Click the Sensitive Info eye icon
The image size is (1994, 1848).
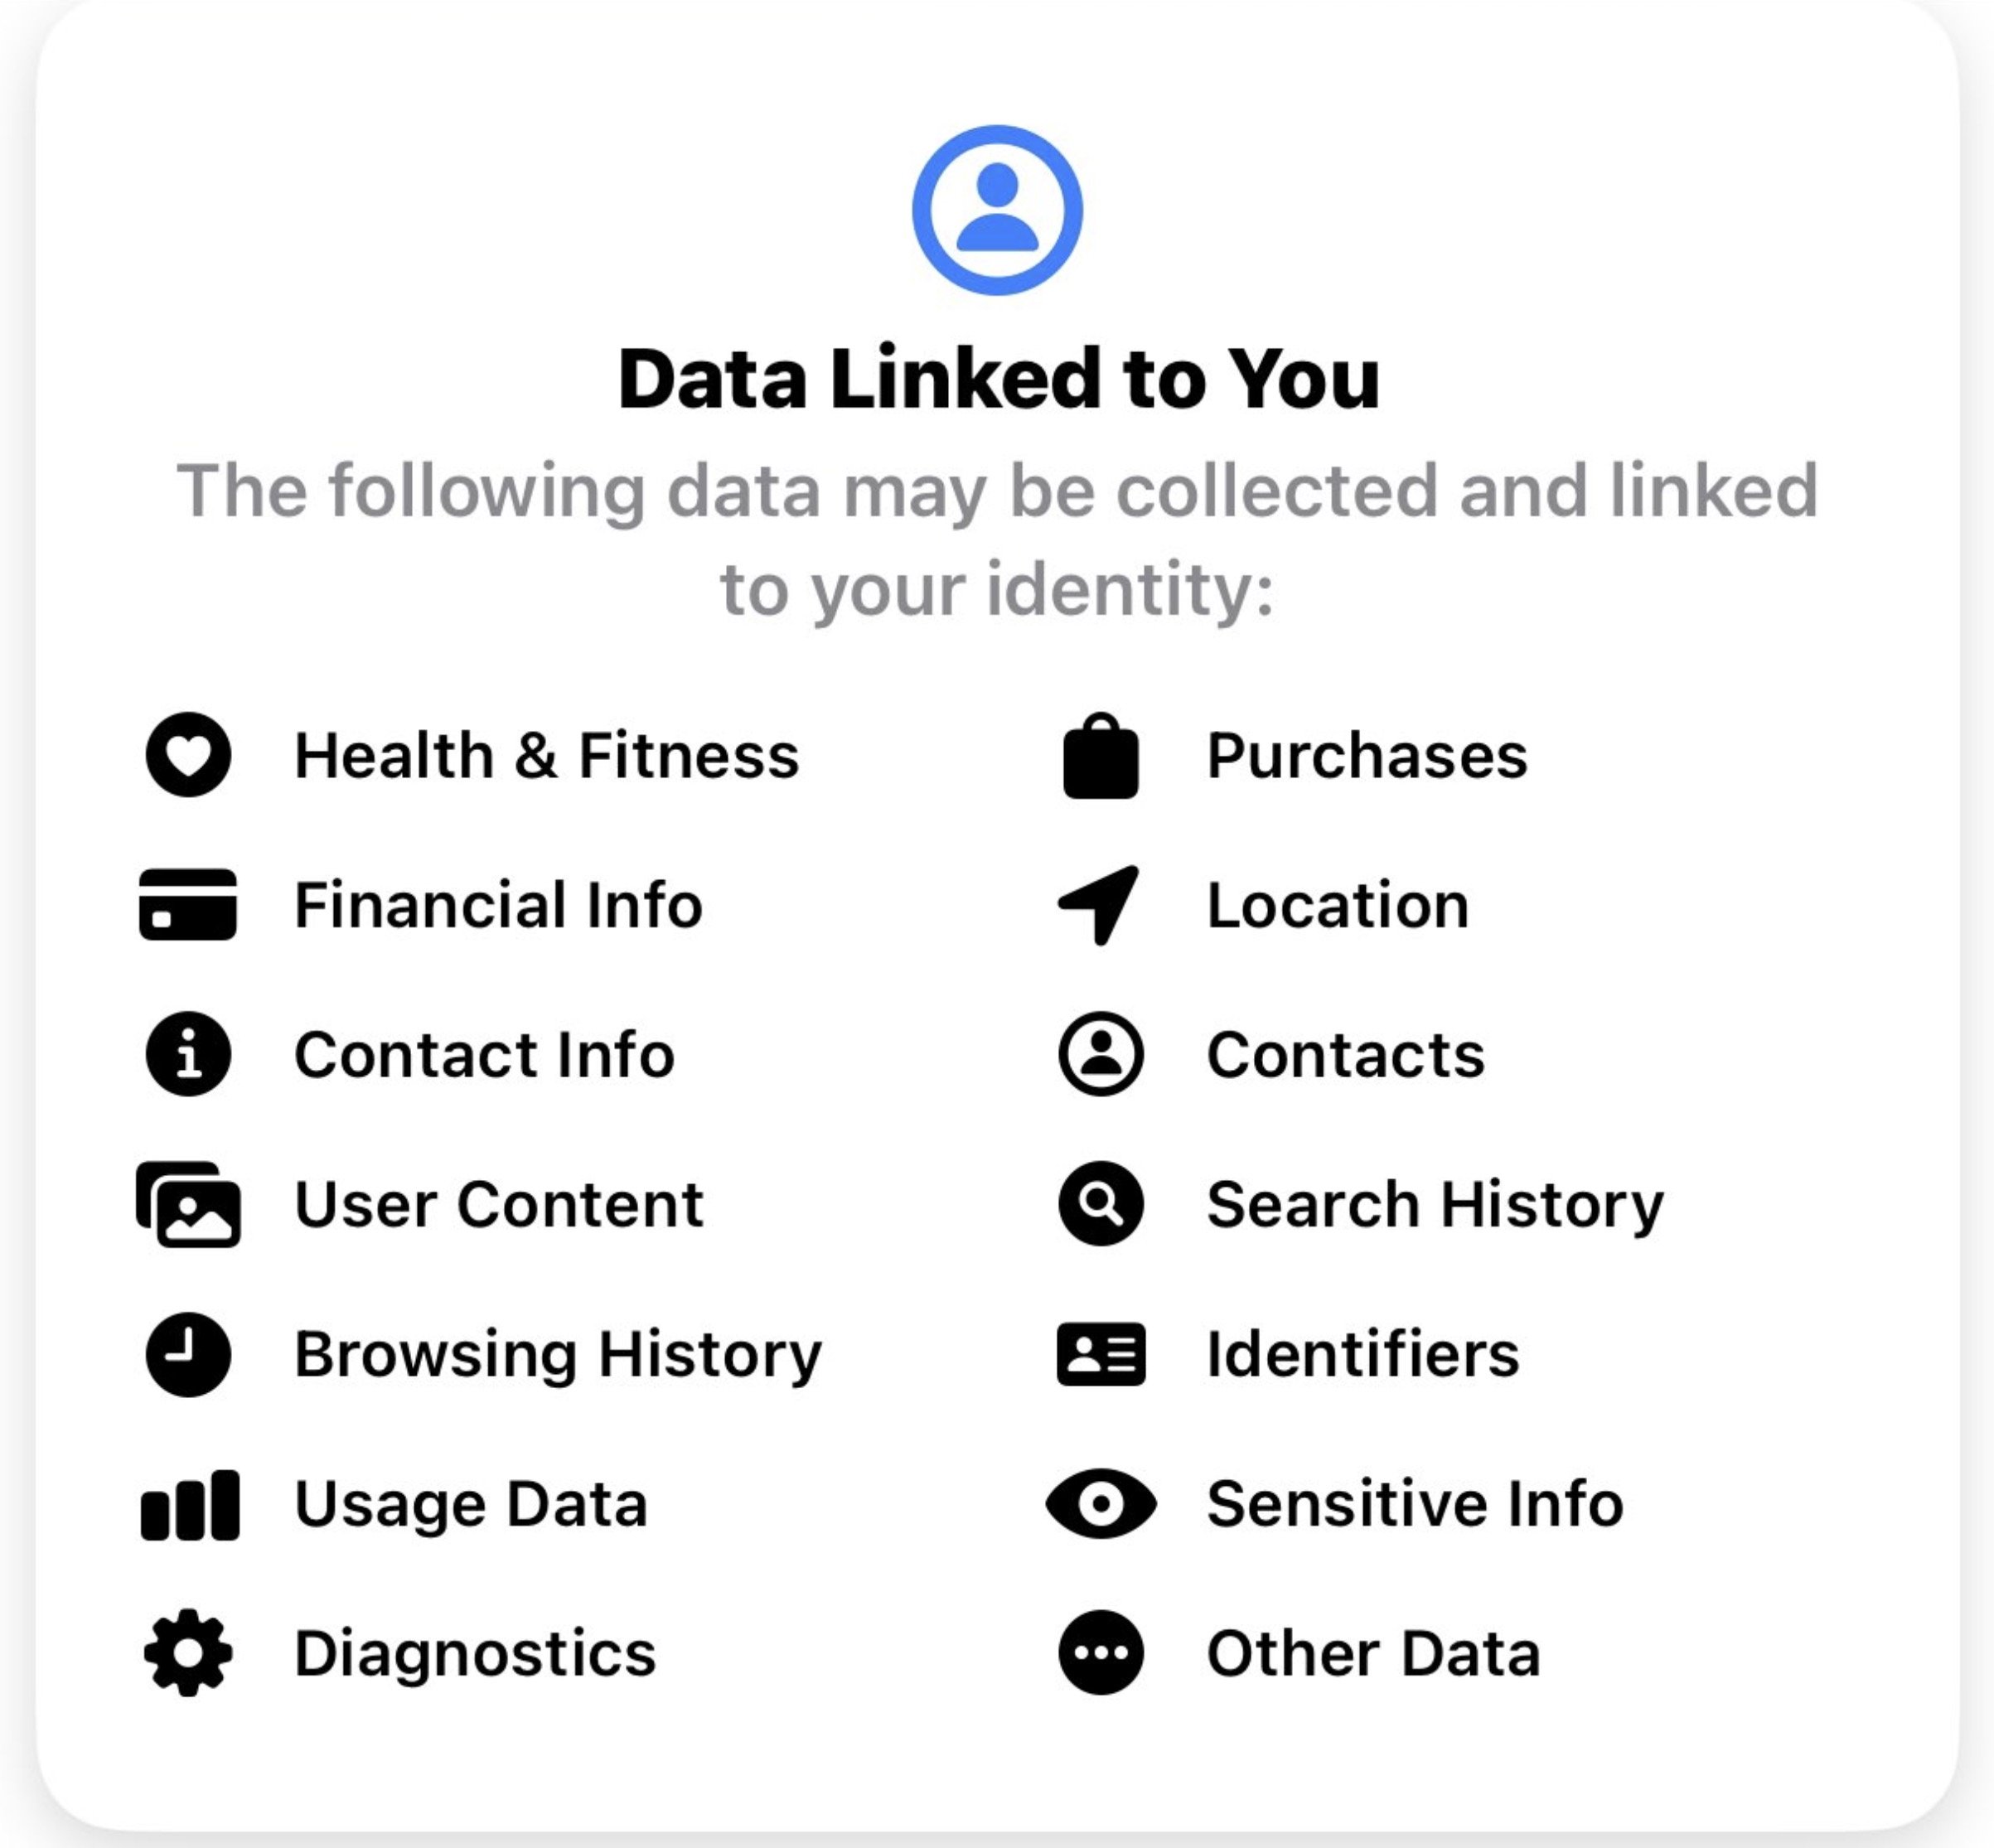coord(1101,1503)
